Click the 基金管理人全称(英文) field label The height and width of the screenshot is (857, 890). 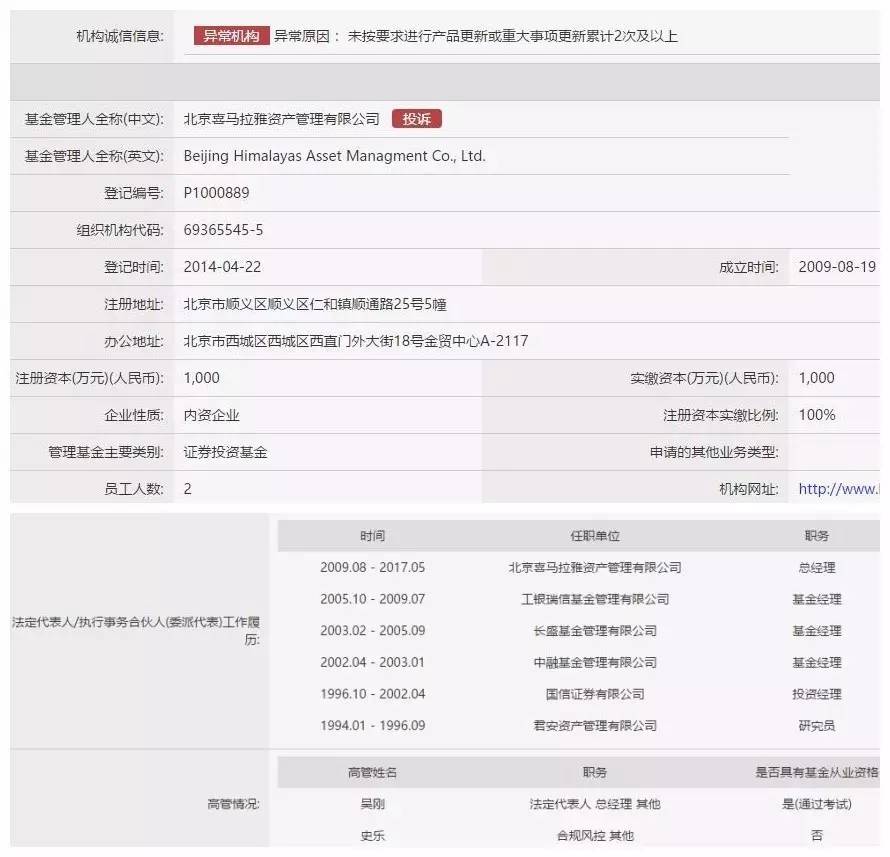[x=94, y=156]
